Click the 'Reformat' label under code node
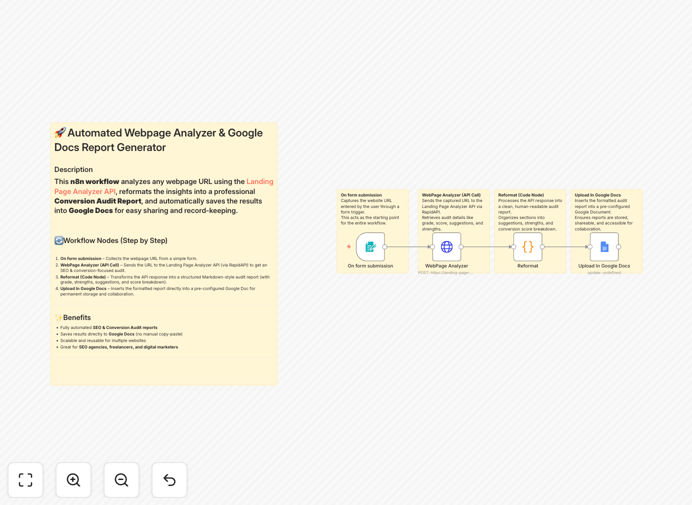Viewport: 692px width, 505px height. [x=528, y=266]
